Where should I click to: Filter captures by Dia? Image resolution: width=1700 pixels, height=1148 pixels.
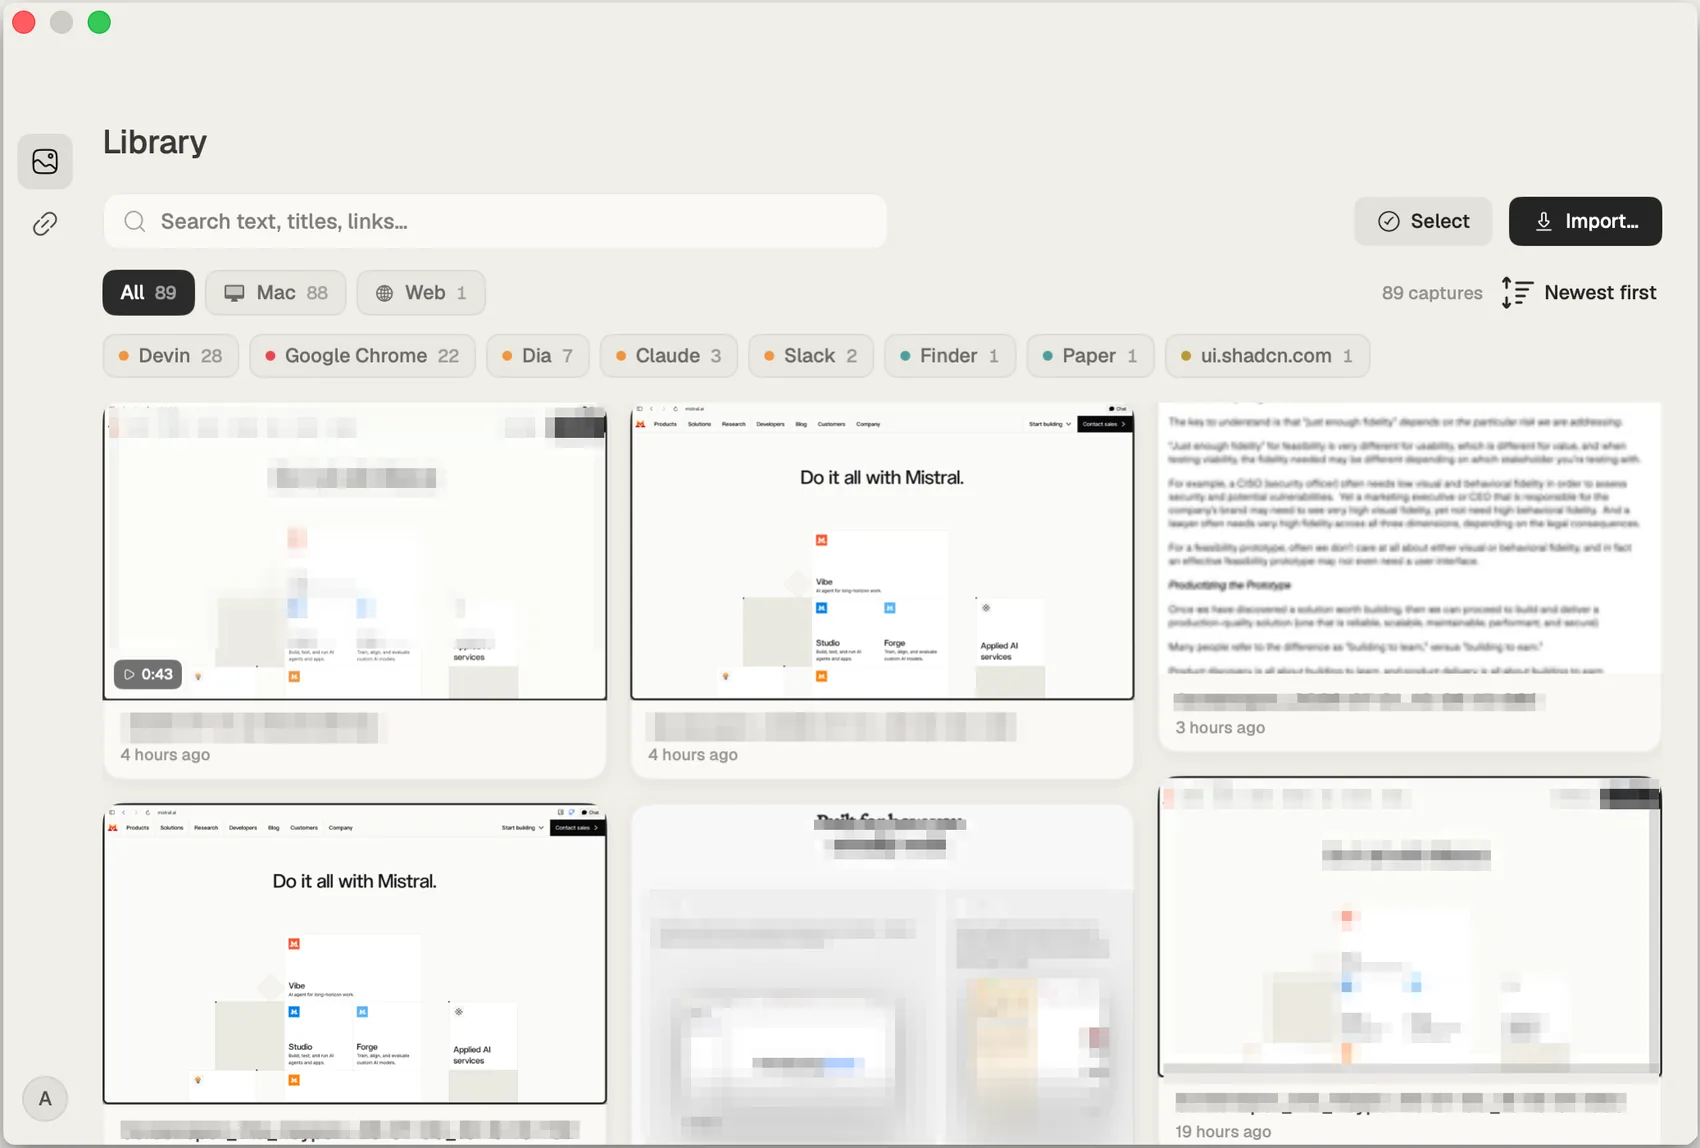(x=537, y=355)
